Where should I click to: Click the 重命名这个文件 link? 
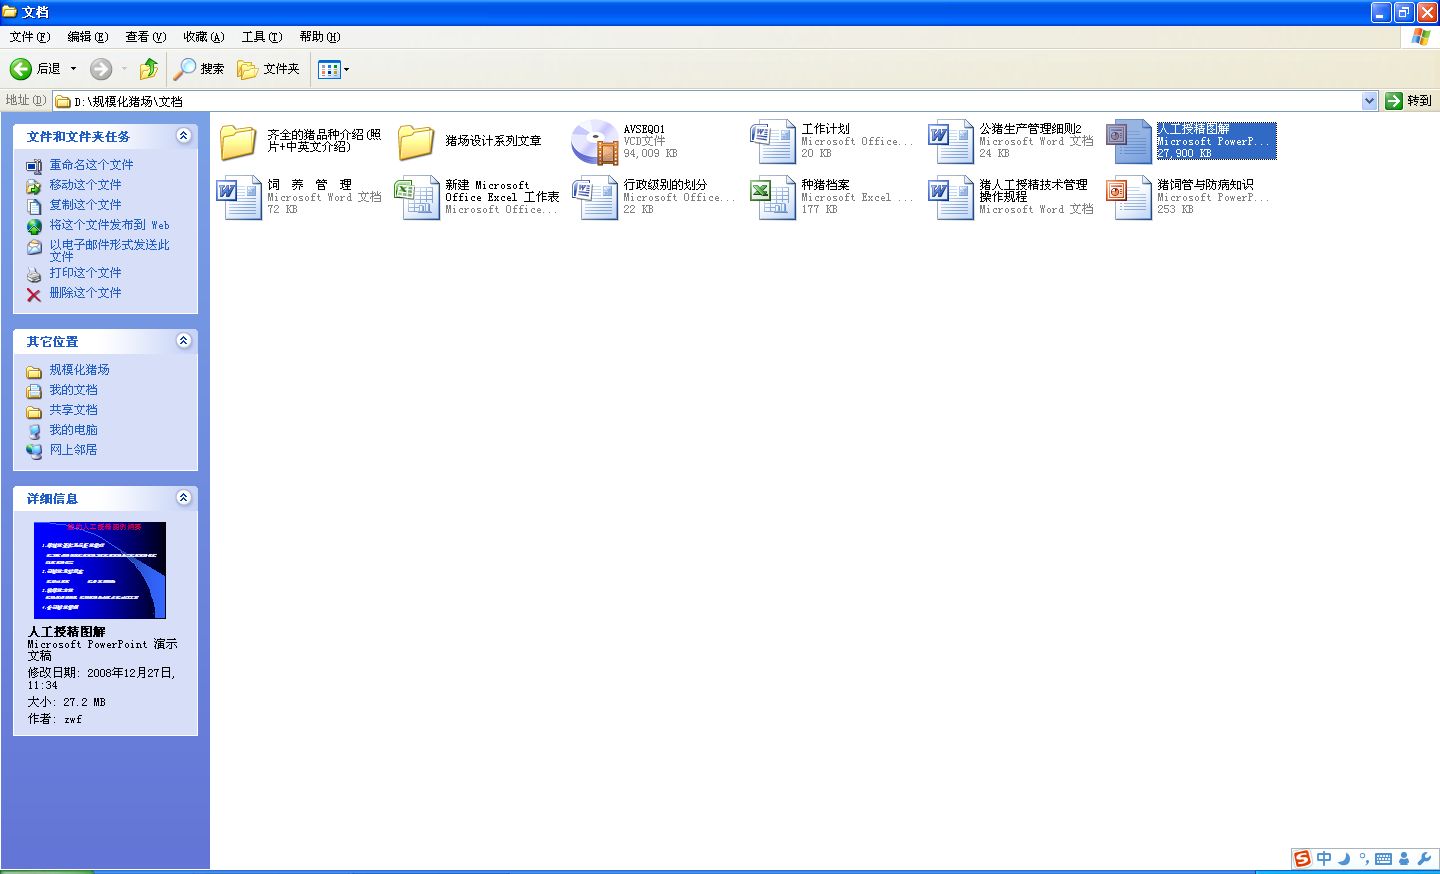tap(91, 165)
